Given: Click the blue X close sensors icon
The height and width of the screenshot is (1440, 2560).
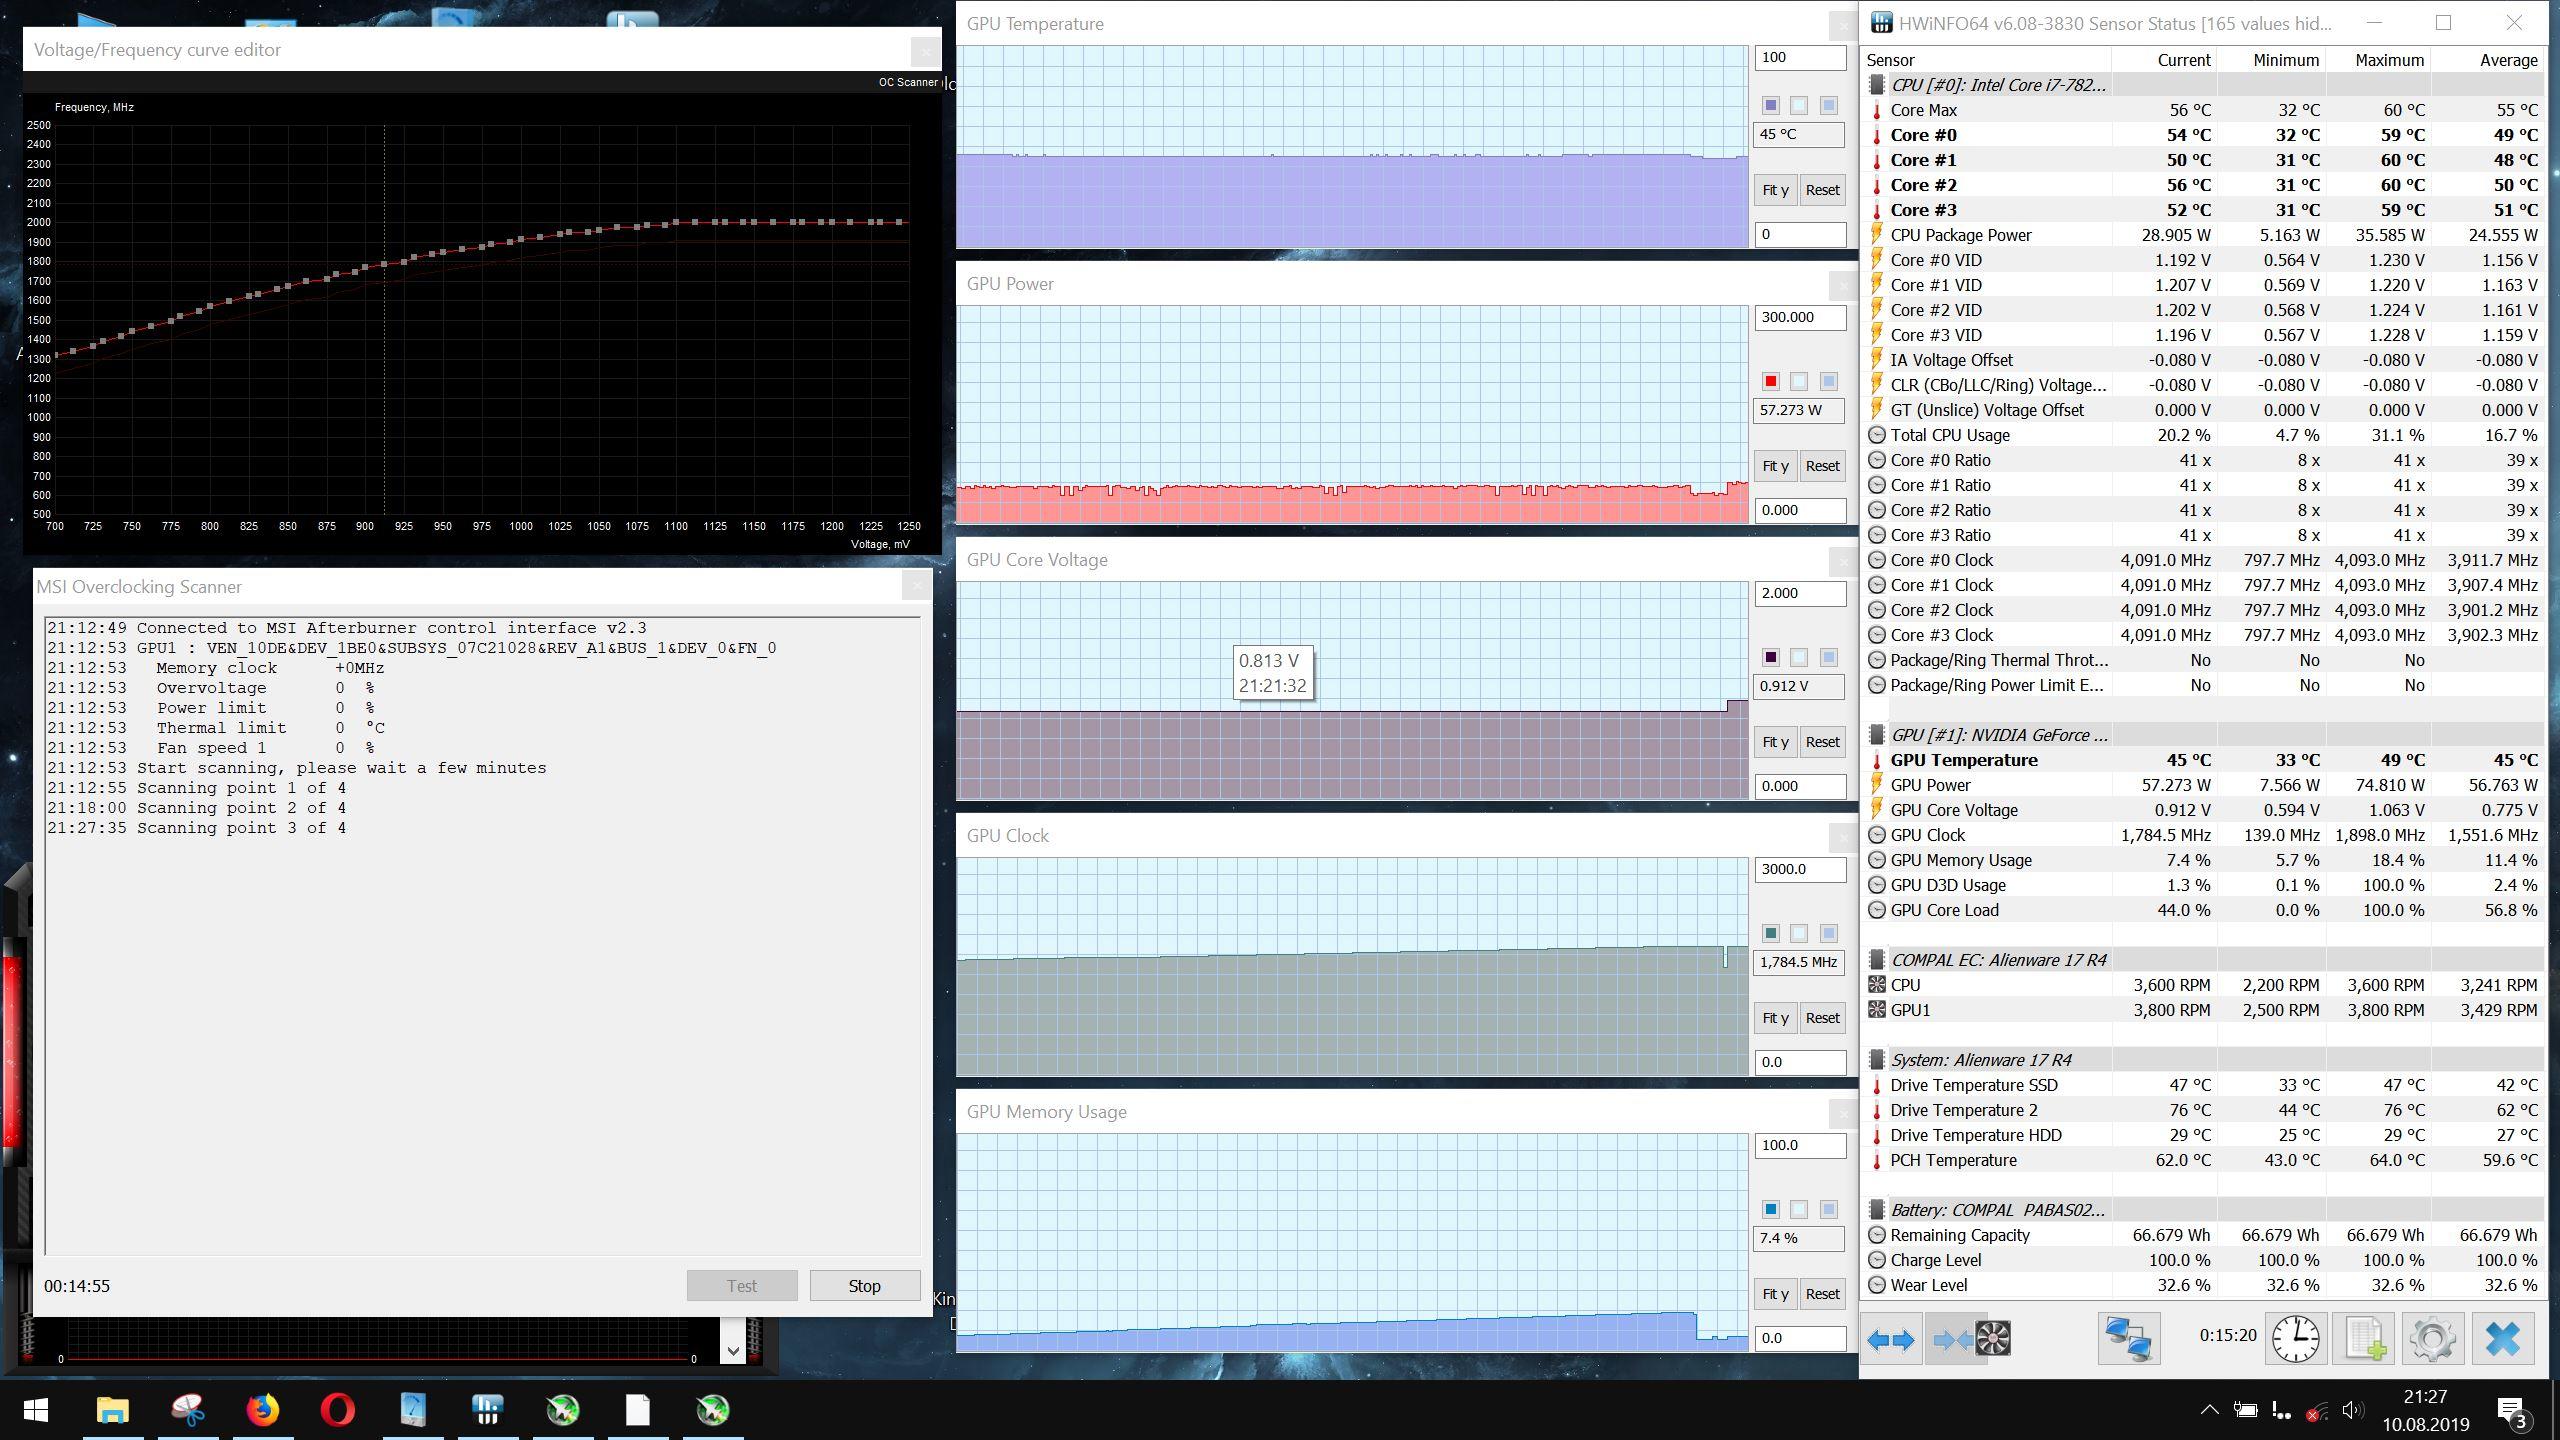Looking at the screenshot, I should click(x=2502, y=1339).
